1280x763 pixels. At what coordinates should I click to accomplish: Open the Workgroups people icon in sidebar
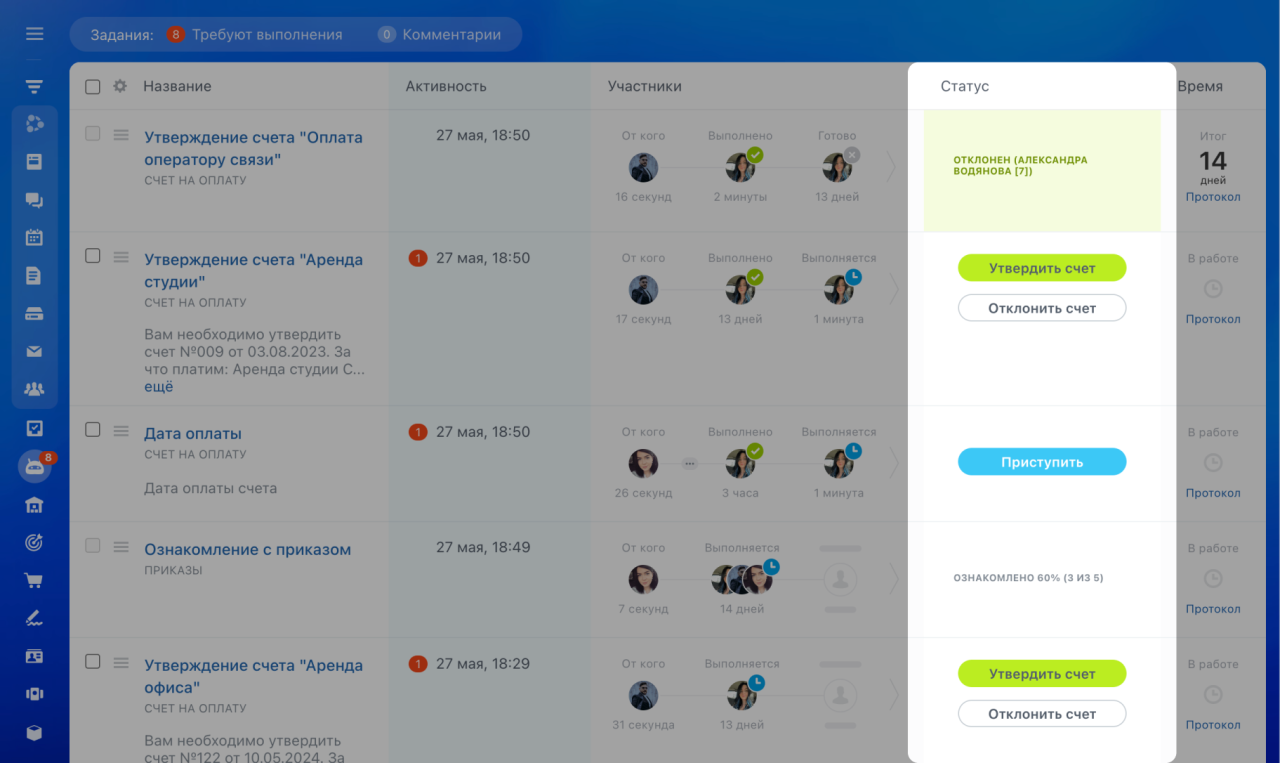[34, 390]
